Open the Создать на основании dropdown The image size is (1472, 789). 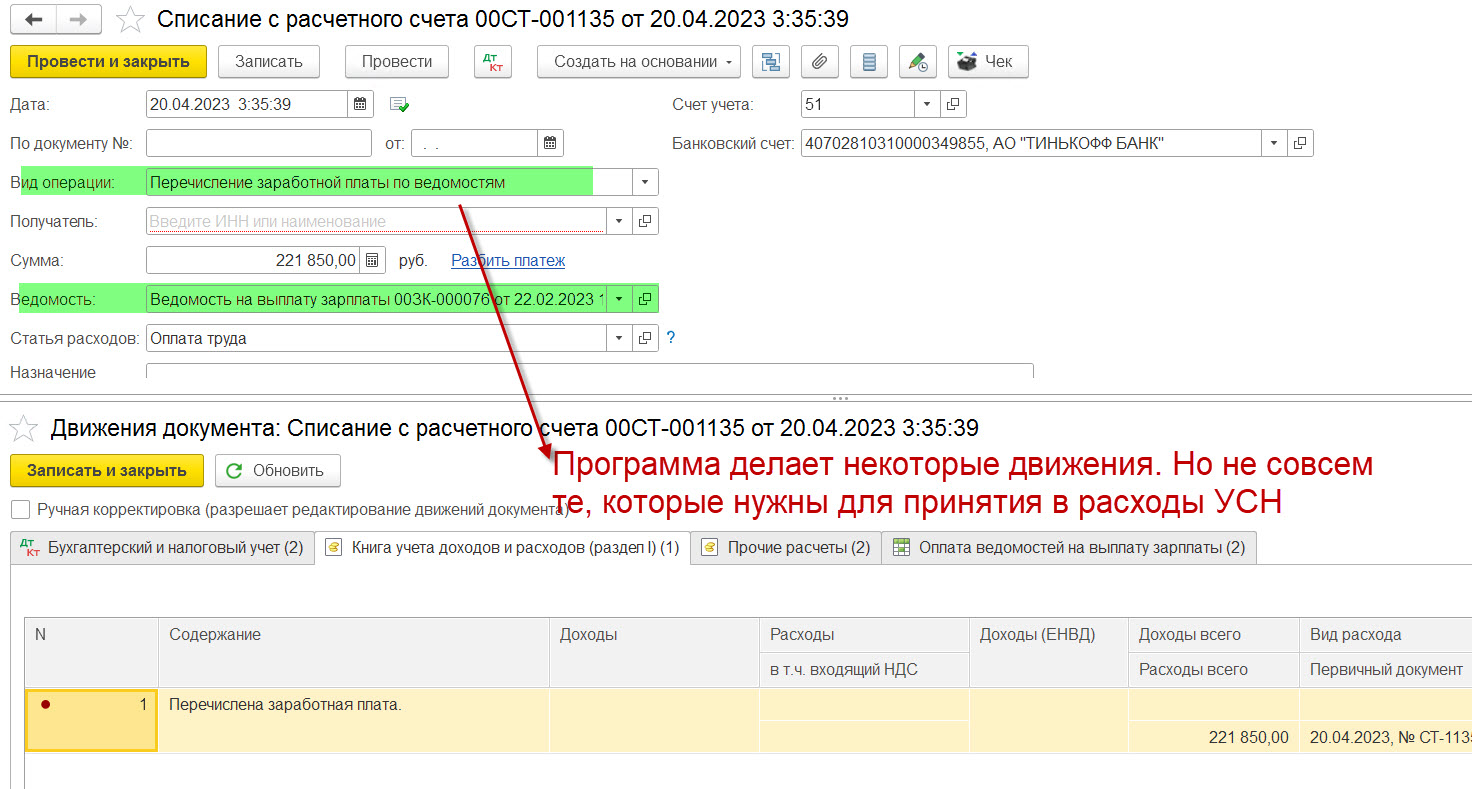pos(638,62)
